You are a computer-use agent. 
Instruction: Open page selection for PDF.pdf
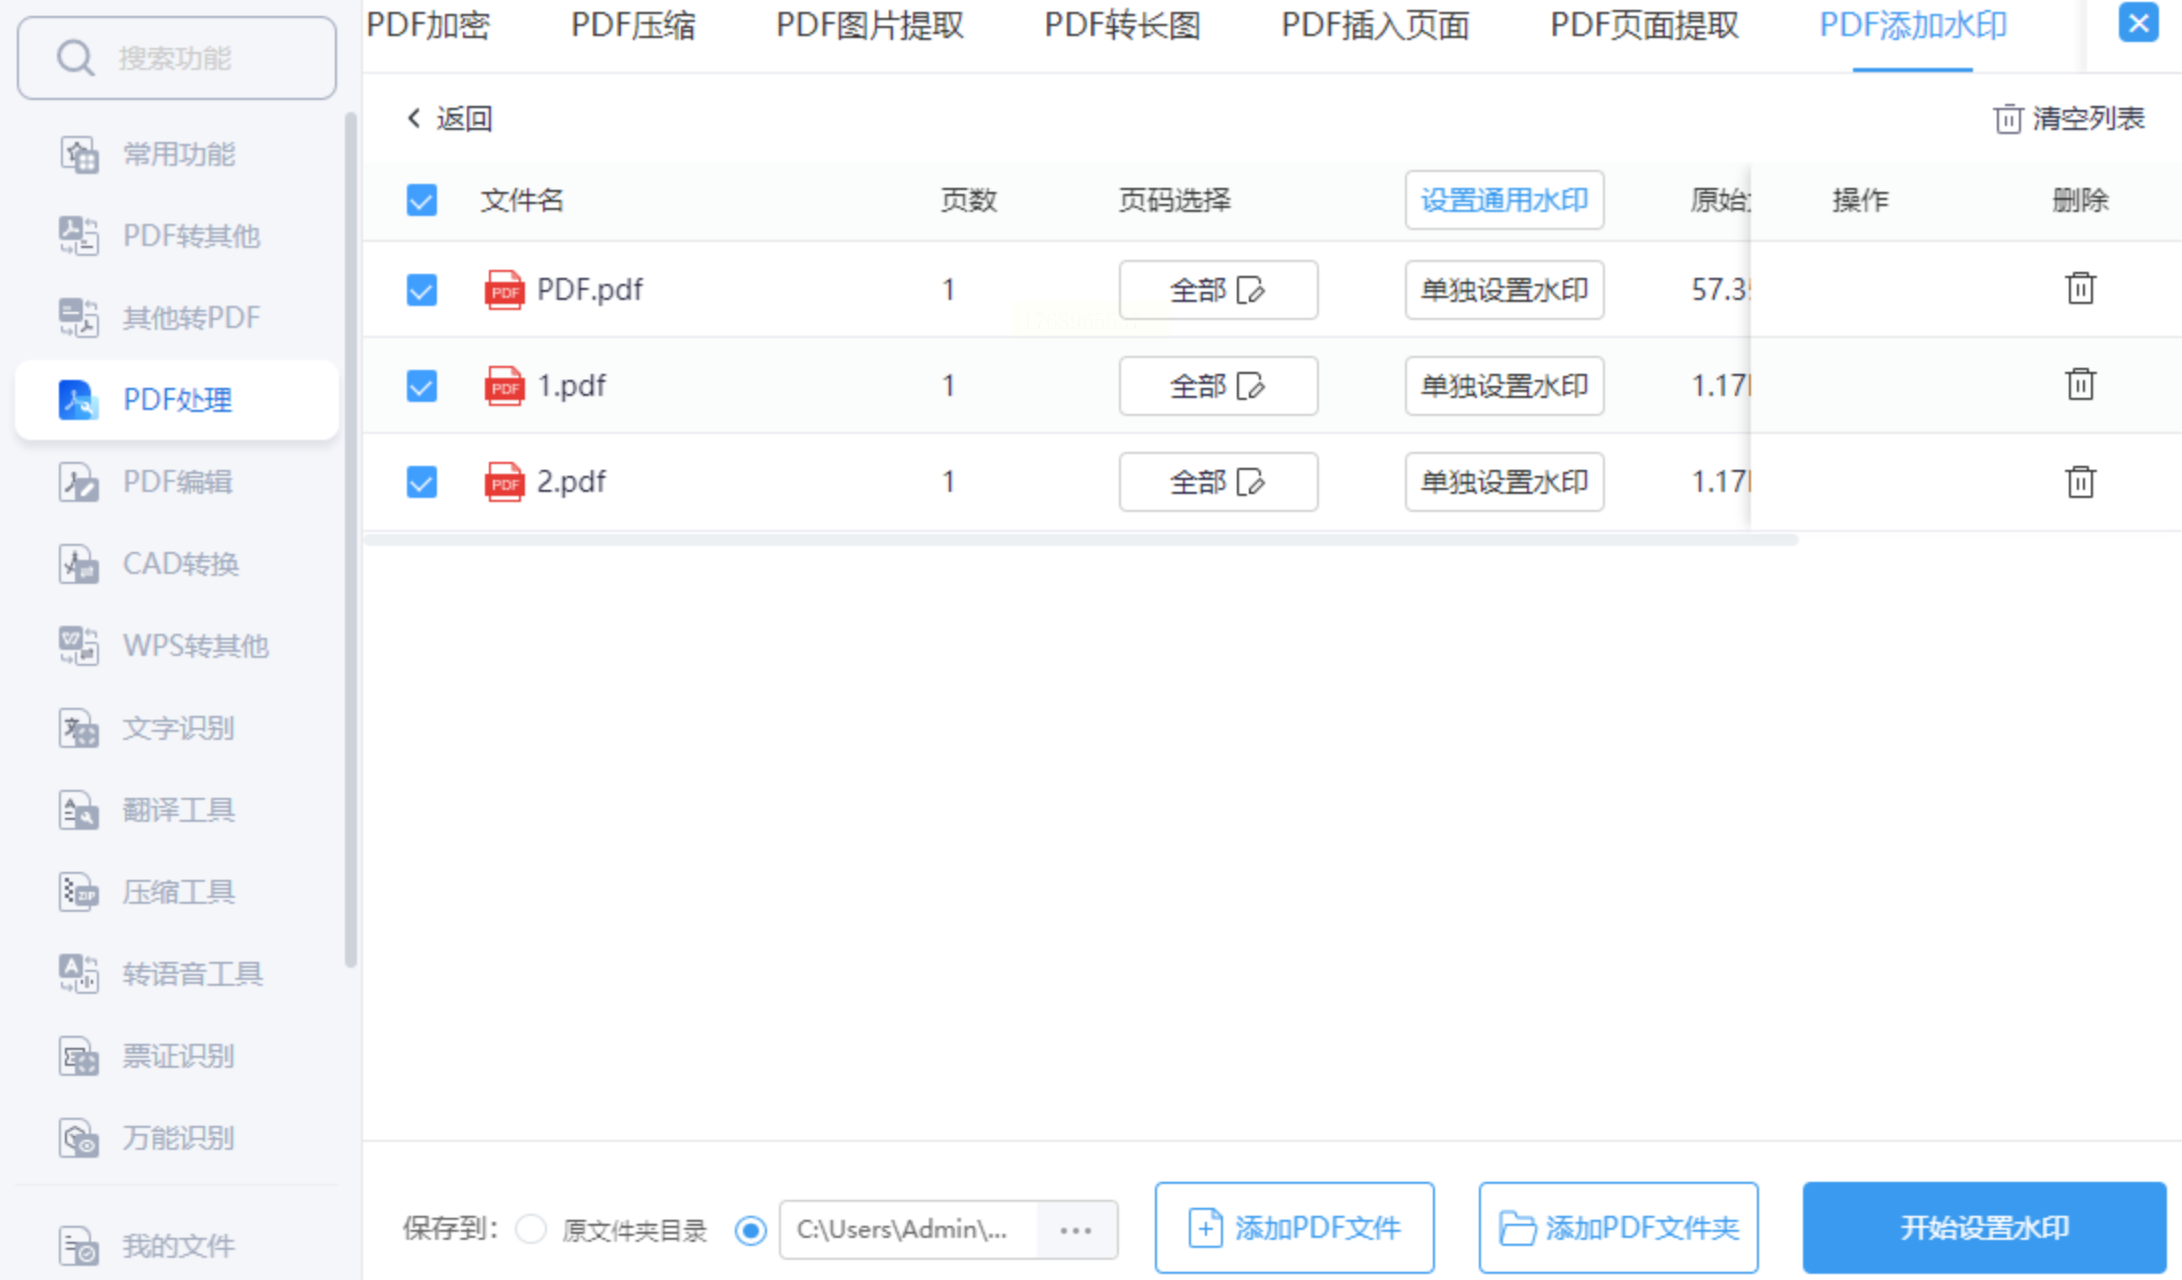click(1218, 290)
